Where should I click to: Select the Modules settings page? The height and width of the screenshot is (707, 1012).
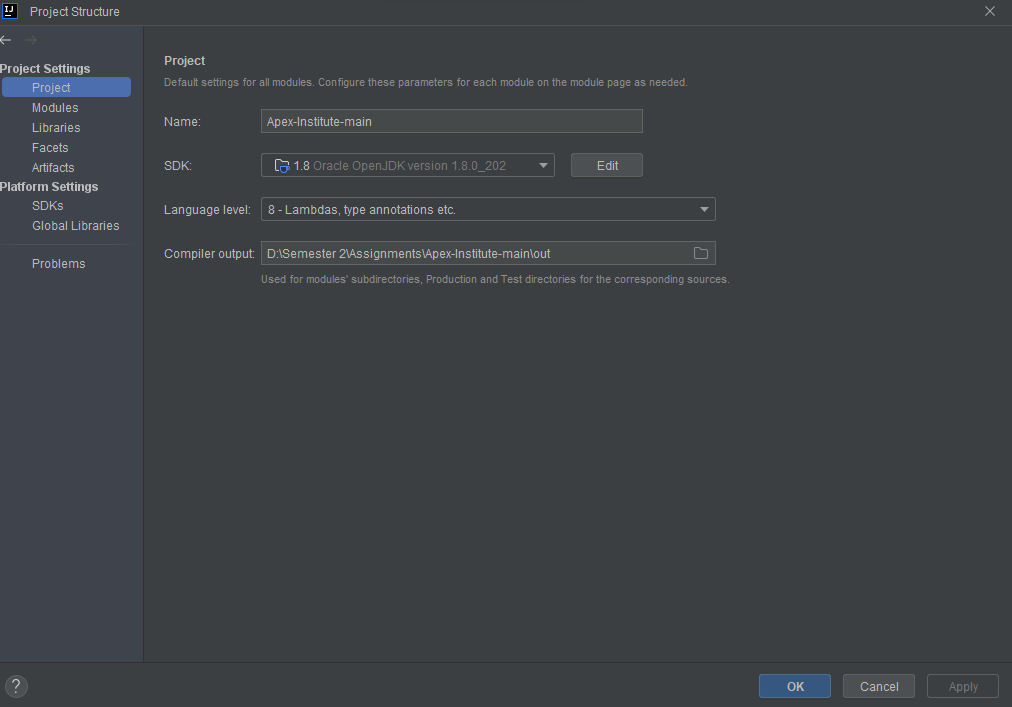[x=55, y=107]
